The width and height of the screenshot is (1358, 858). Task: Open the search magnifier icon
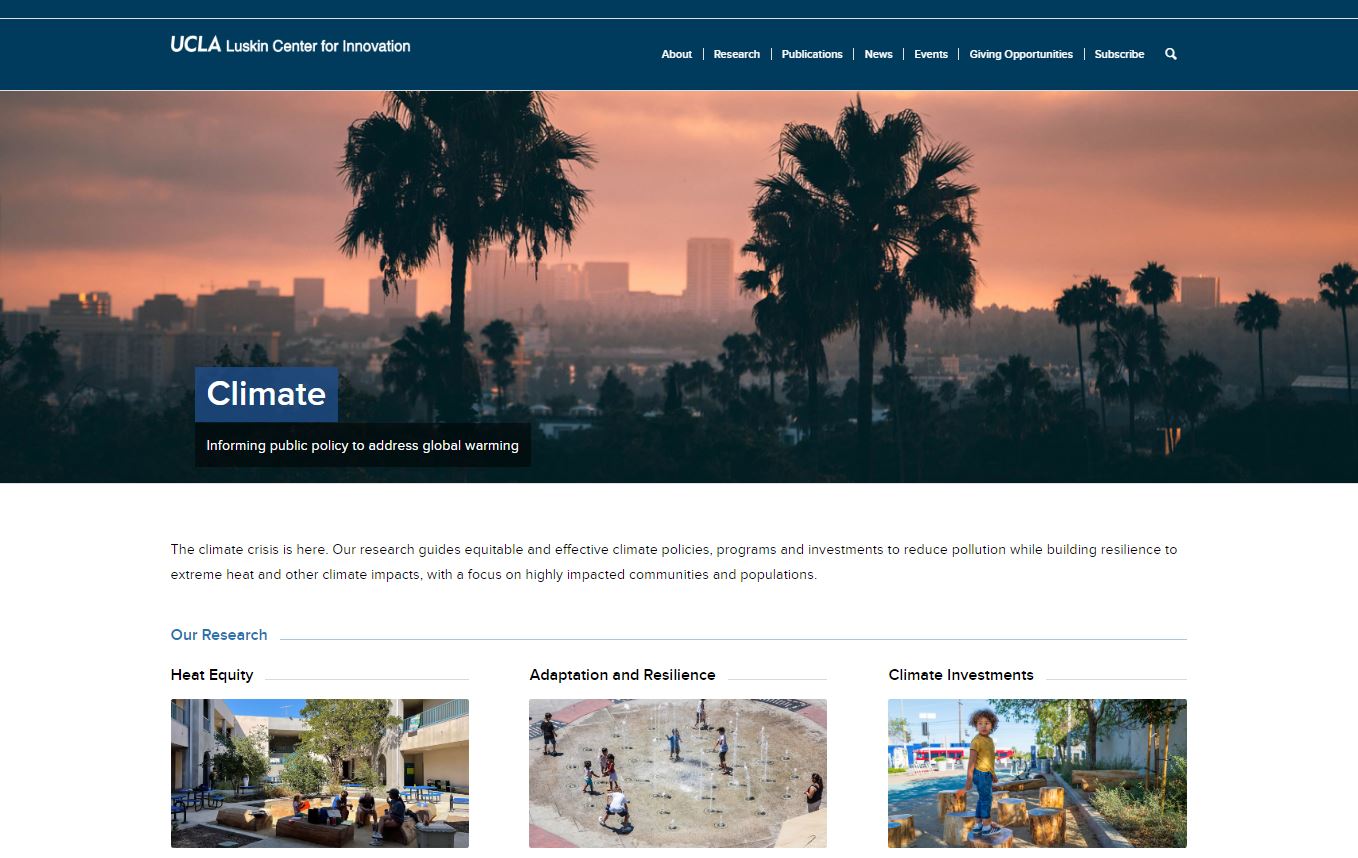point(1171,54)
